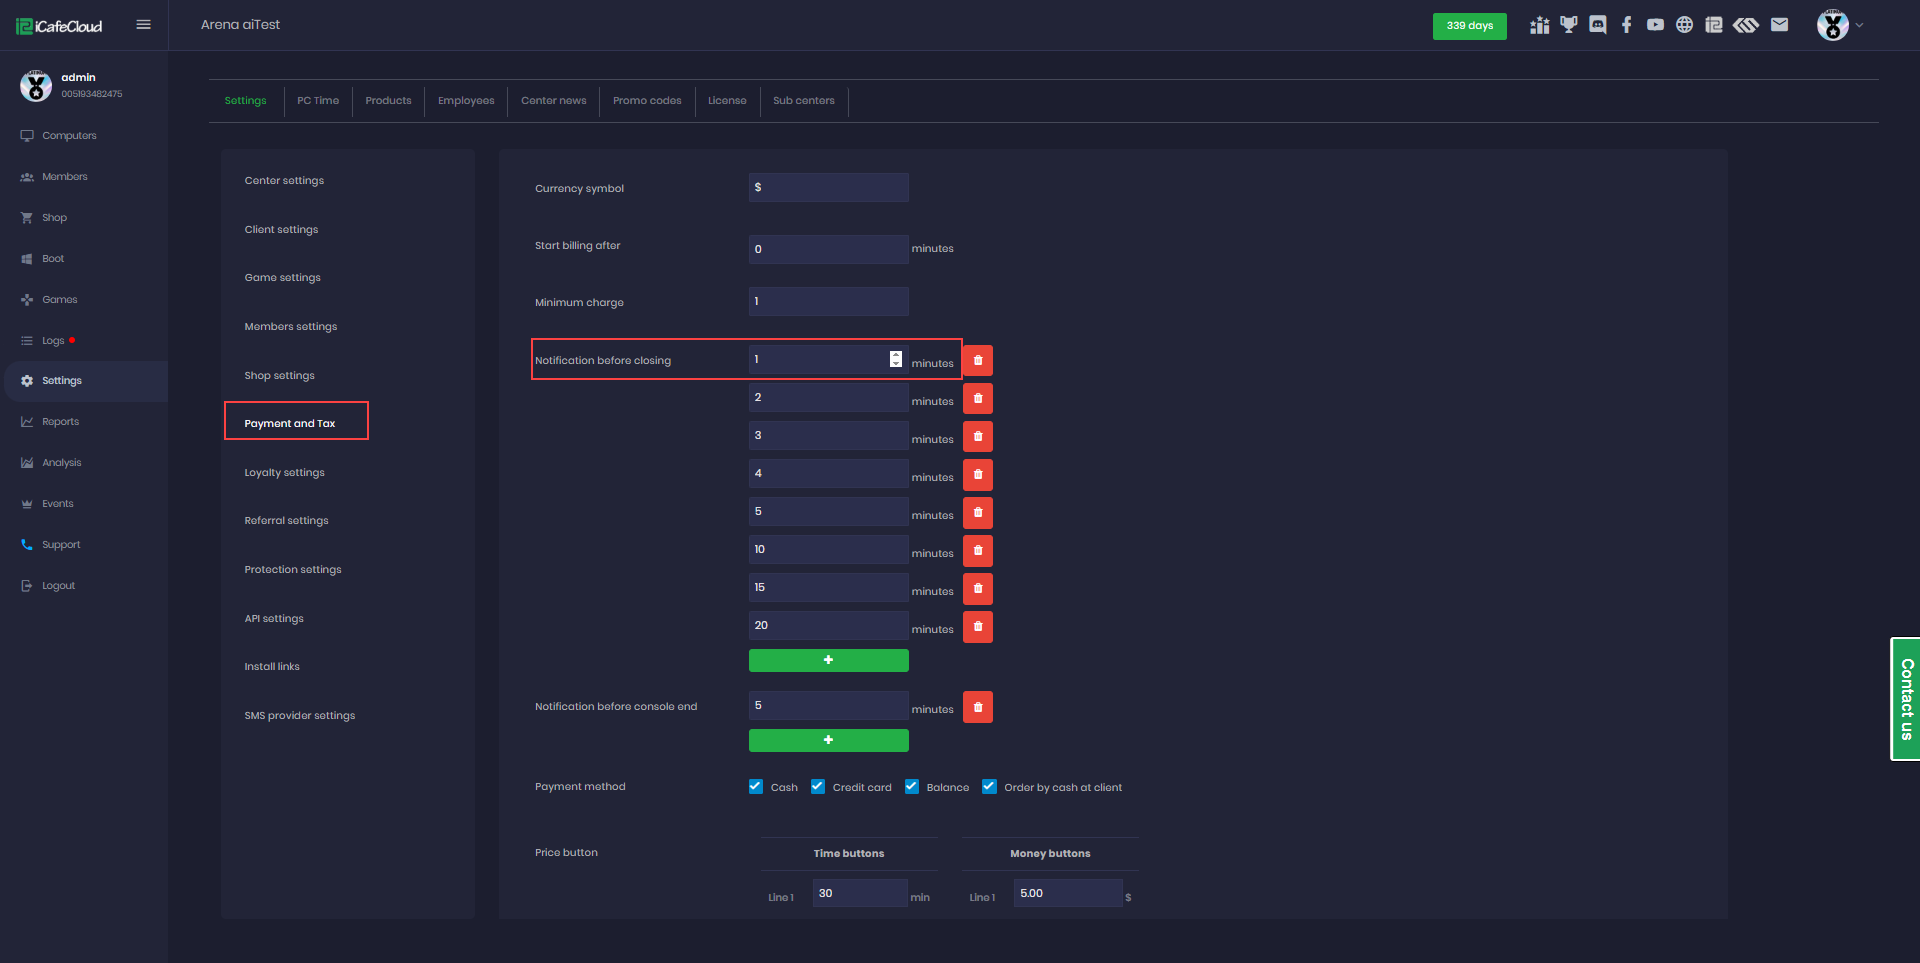Toggle the Credit card checkbox
This screenshot has width=1920, height=963.
[x=818, y=787]
